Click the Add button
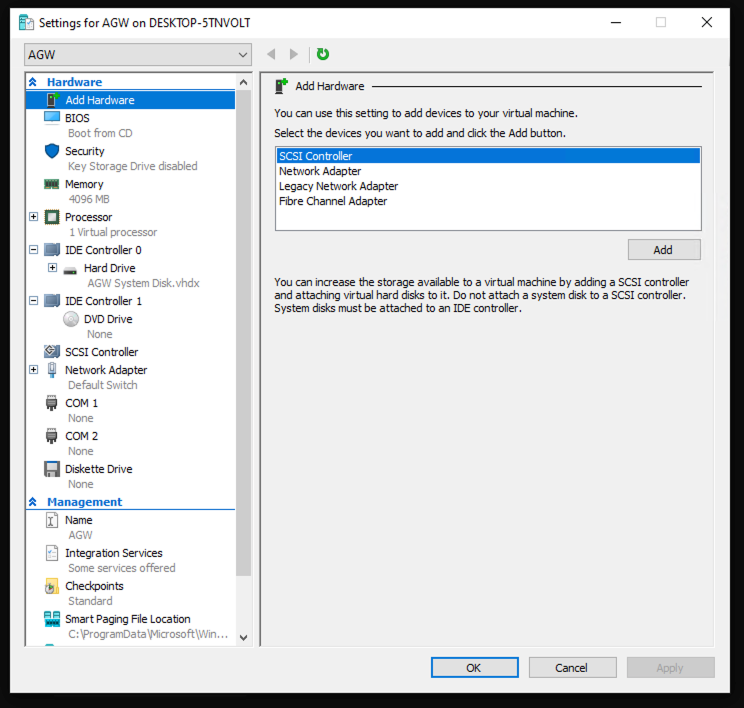The width and height of the screenshot is (744, 708). click(663, 250)
